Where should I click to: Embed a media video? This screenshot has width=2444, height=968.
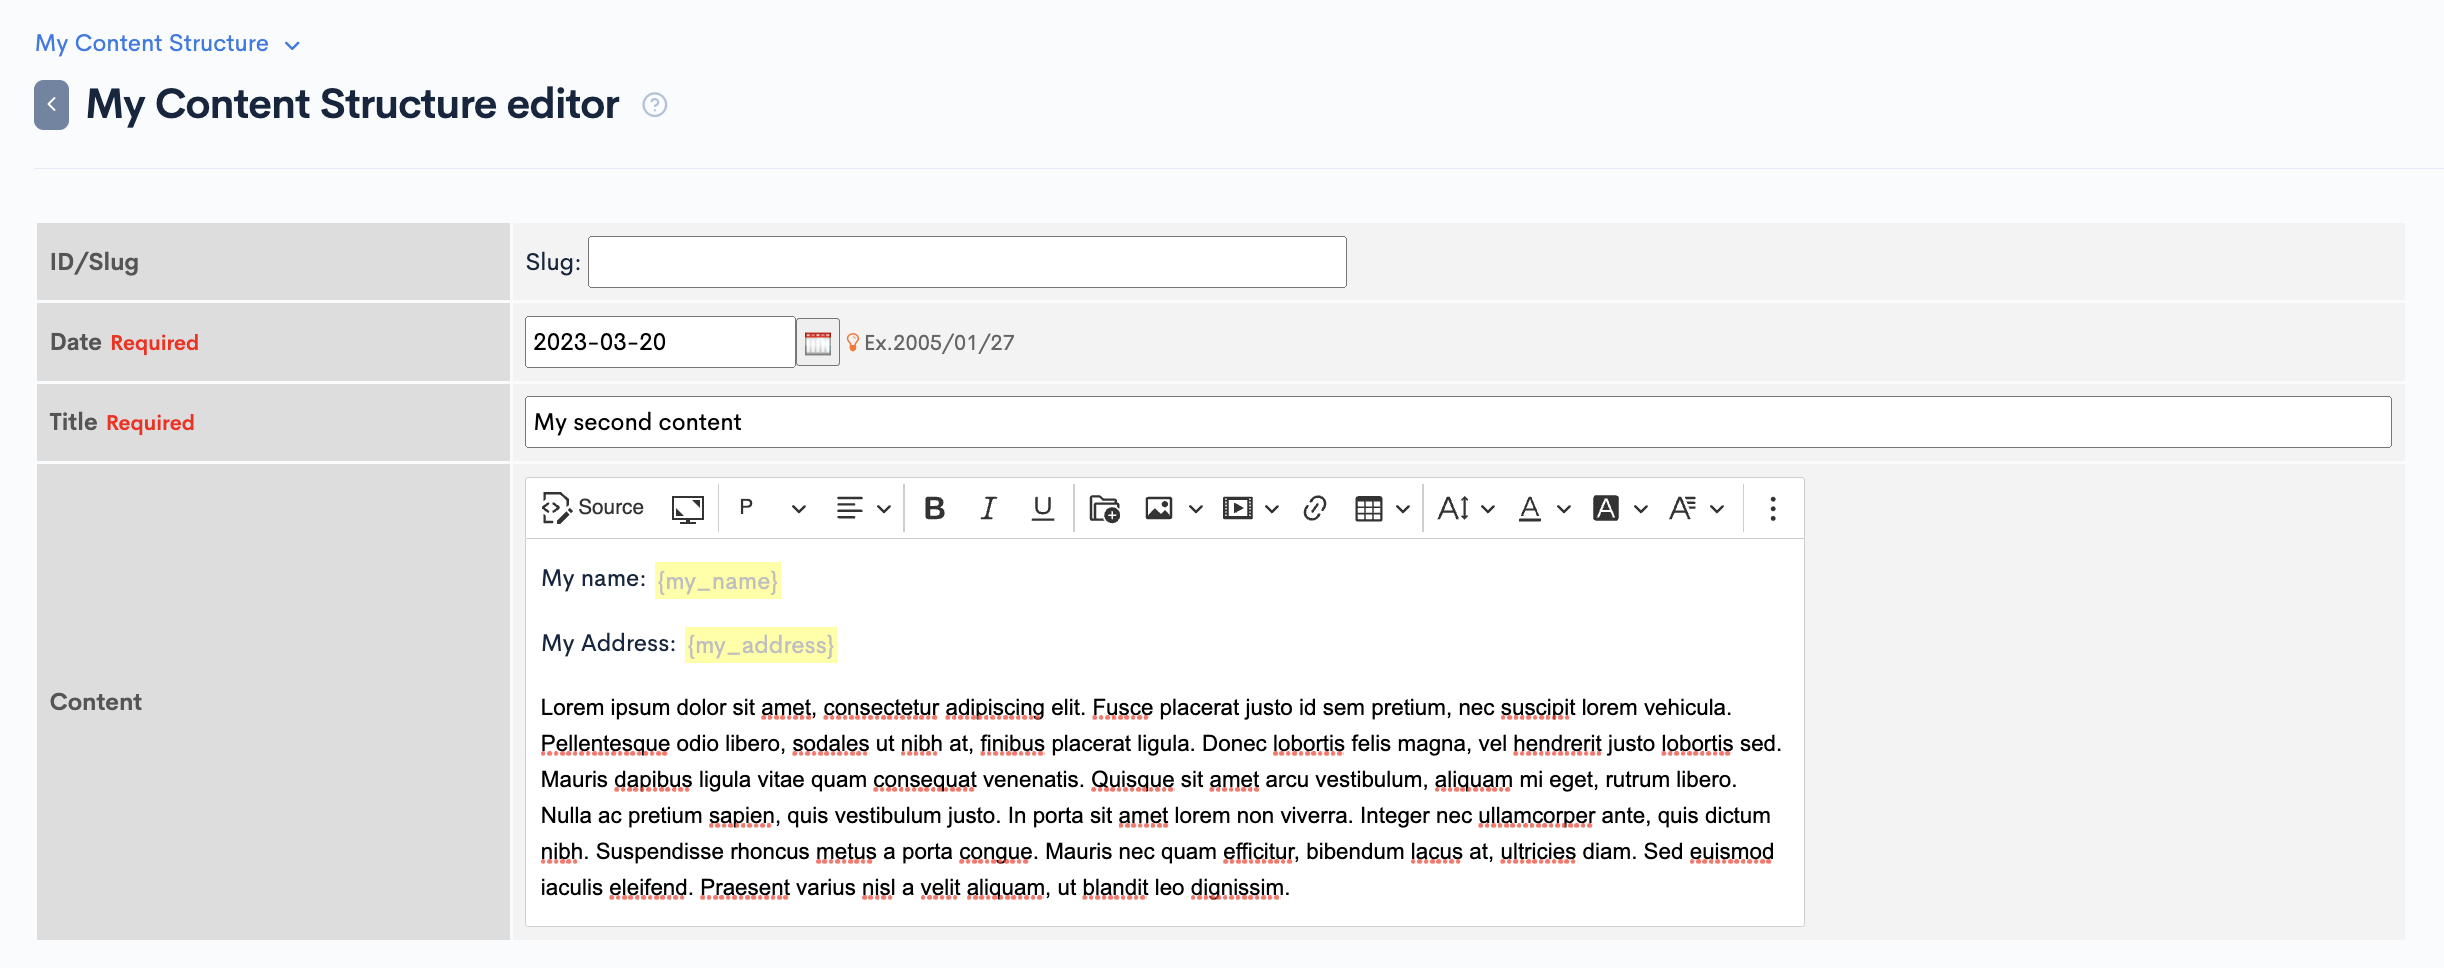tap(1239, 508)
